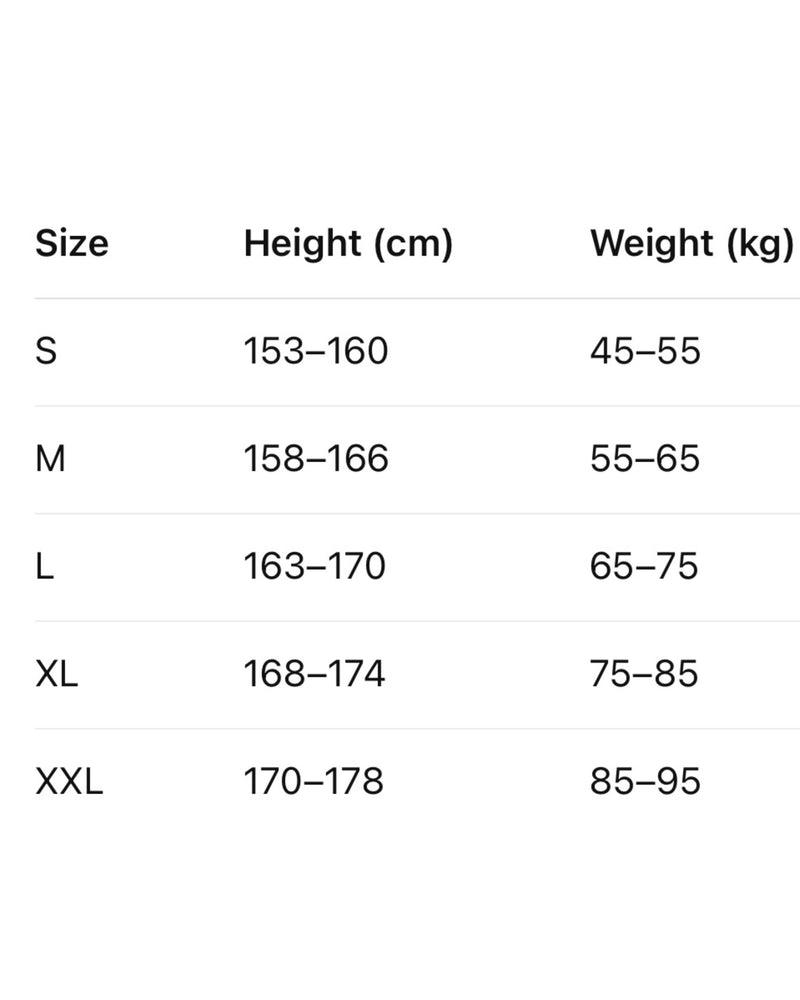Screen dimensions: 800x1000
Task: Click the 85–95 weight value
Action: [x=645, y=782]
